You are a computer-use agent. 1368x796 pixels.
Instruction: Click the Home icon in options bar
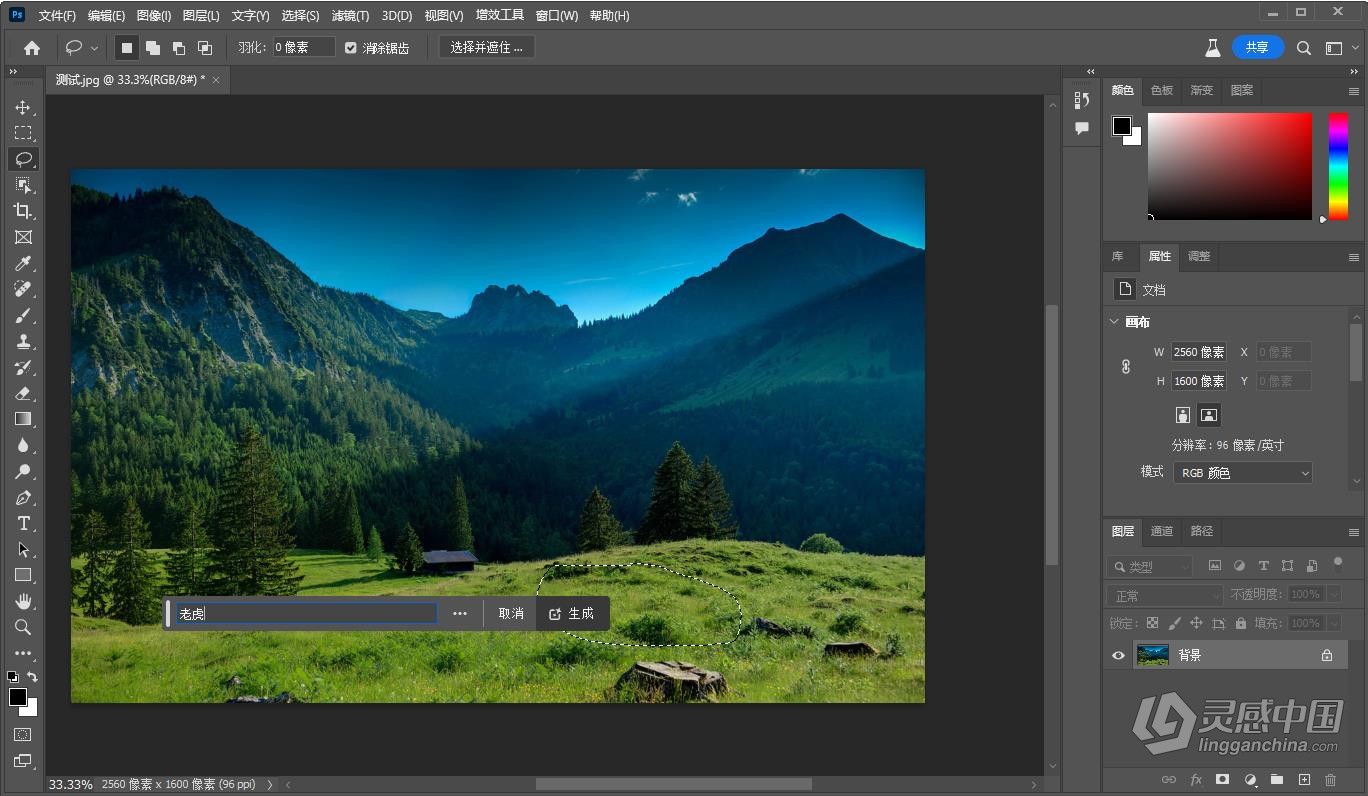pyautogui.click(x=32, y=47)
